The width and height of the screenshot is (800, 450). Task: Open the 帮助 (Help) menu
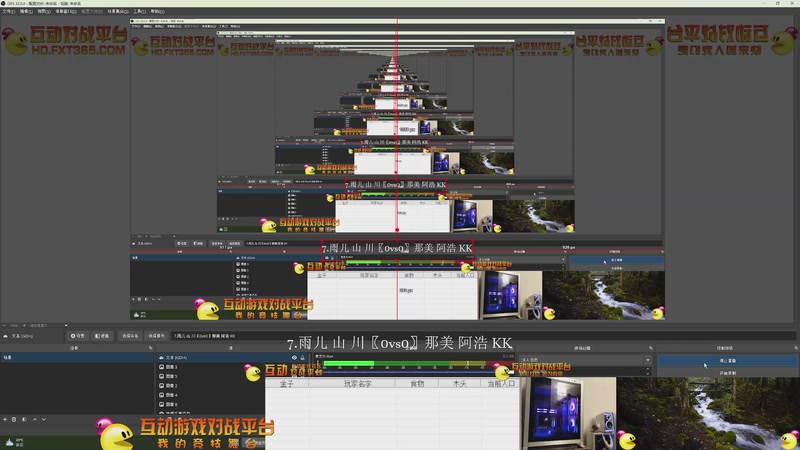(157, 11)
